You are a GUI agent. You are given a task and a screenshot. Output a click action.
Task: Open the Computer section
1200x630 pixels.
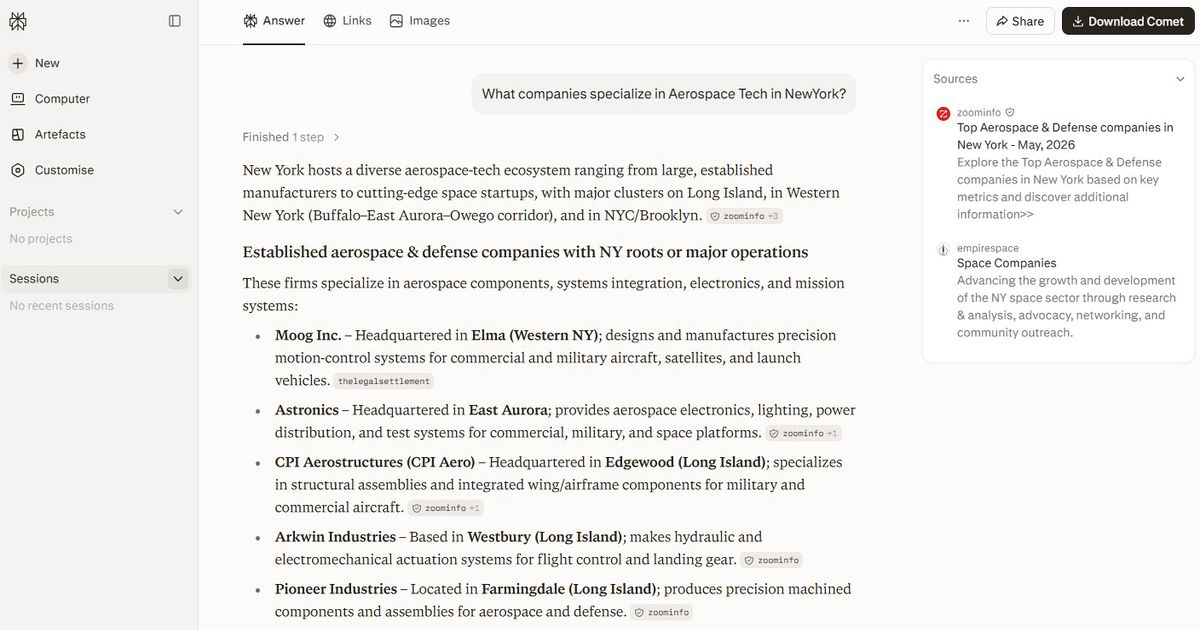tap(50, 99)
